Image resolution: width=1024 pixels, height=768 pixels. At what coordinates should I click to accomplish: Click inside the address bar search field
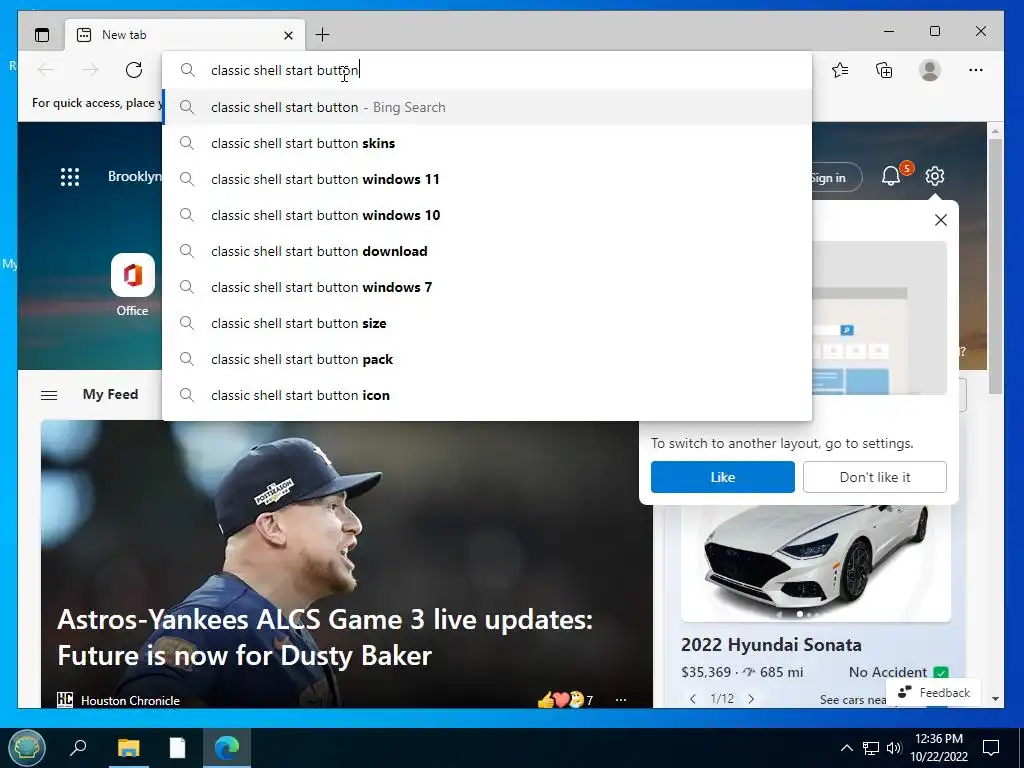pos(487,70)
